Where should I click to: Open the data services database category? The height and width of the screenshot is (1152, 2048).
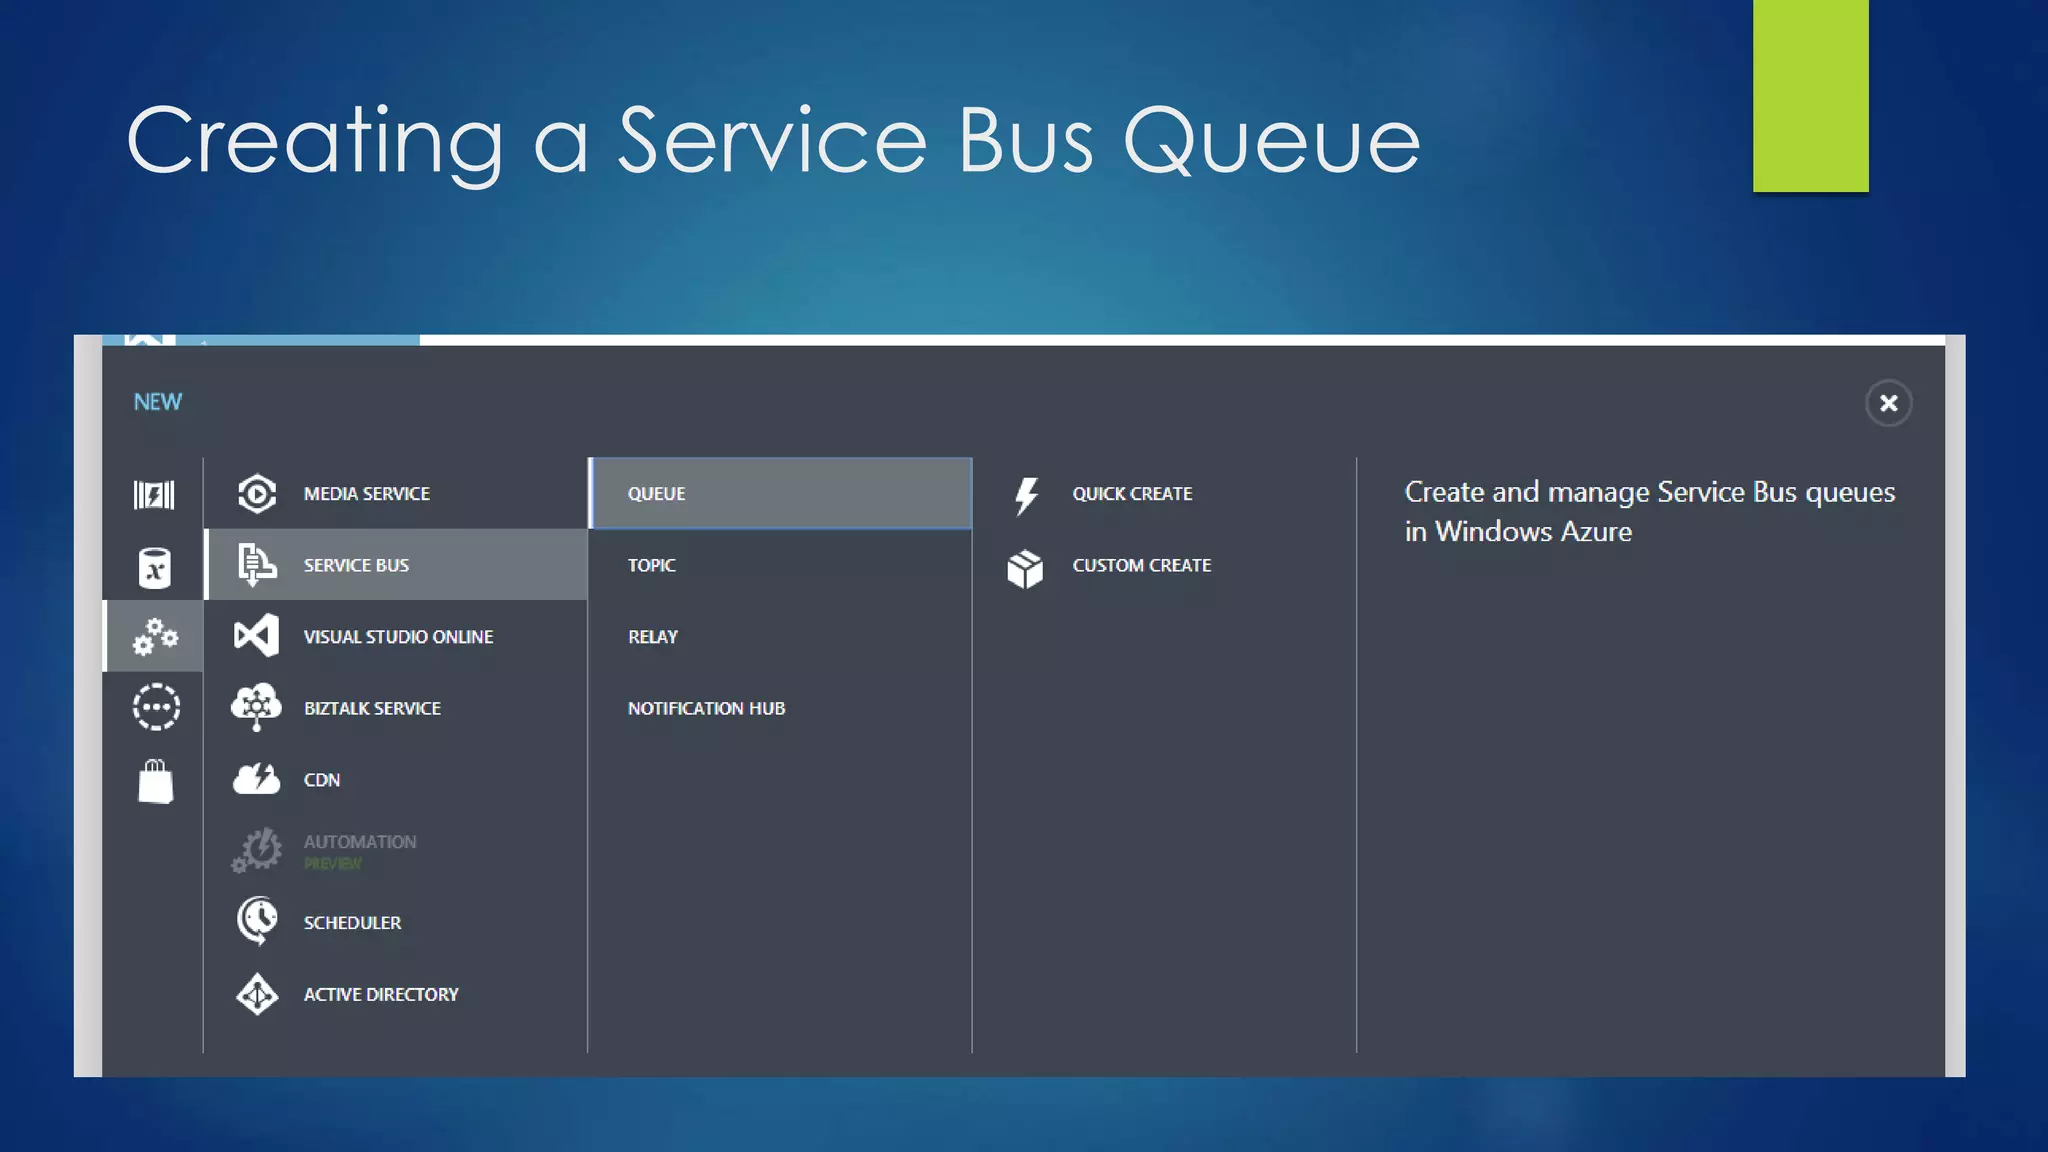155,567
